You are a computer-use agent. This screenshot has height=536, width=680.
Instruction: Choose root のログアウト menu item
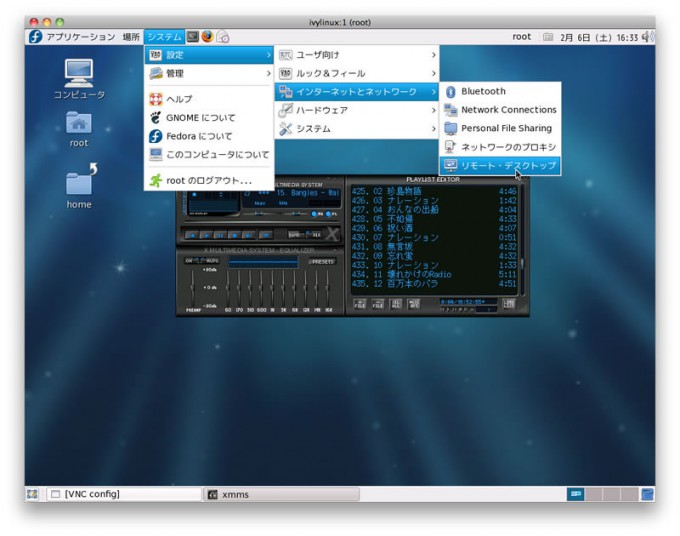click(209, 180)
